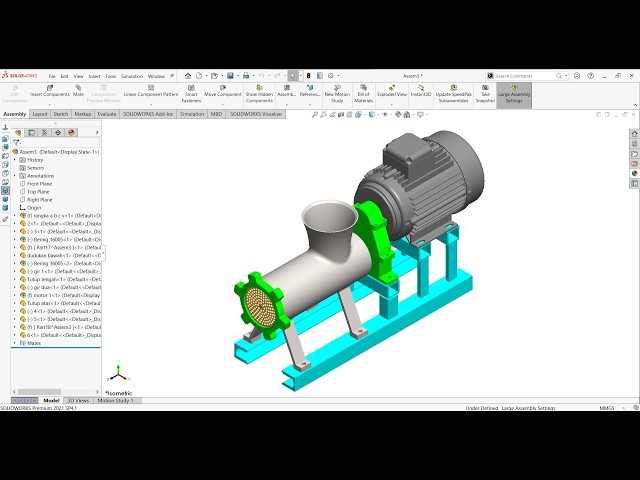Image resolution: width=640 pixels, height=480 pixels.
Task: Click Zoom to Fit in view toolbar
Action: pyautogui.click(x=315, y=115)
